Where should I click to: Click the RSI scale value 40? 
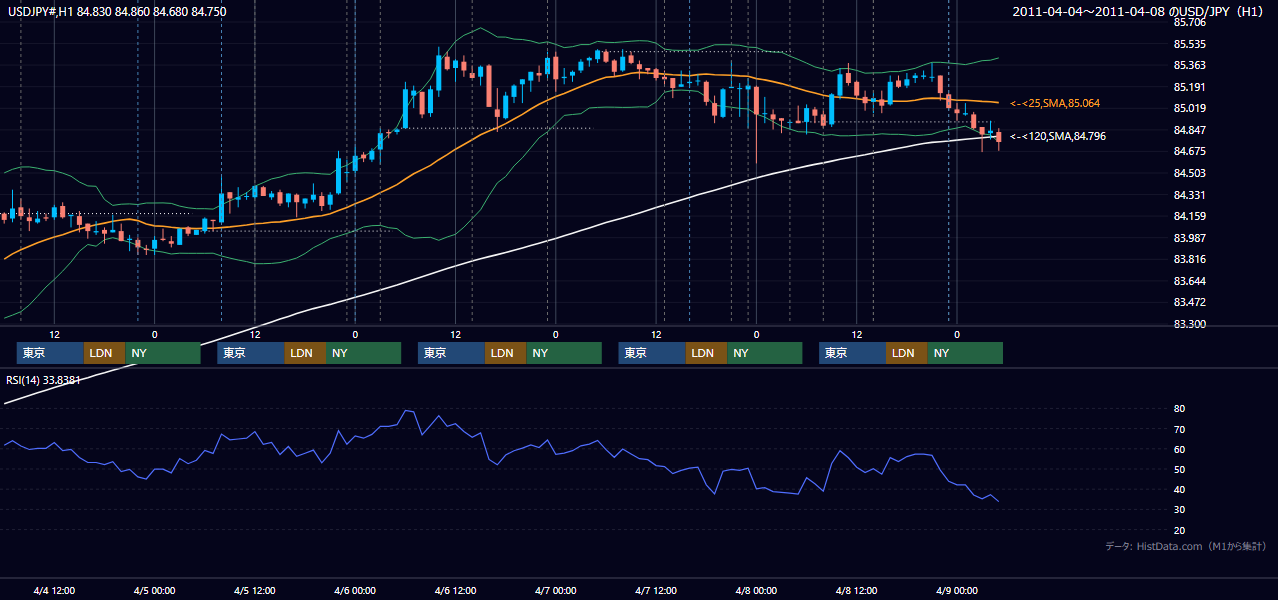[1179, 489]
